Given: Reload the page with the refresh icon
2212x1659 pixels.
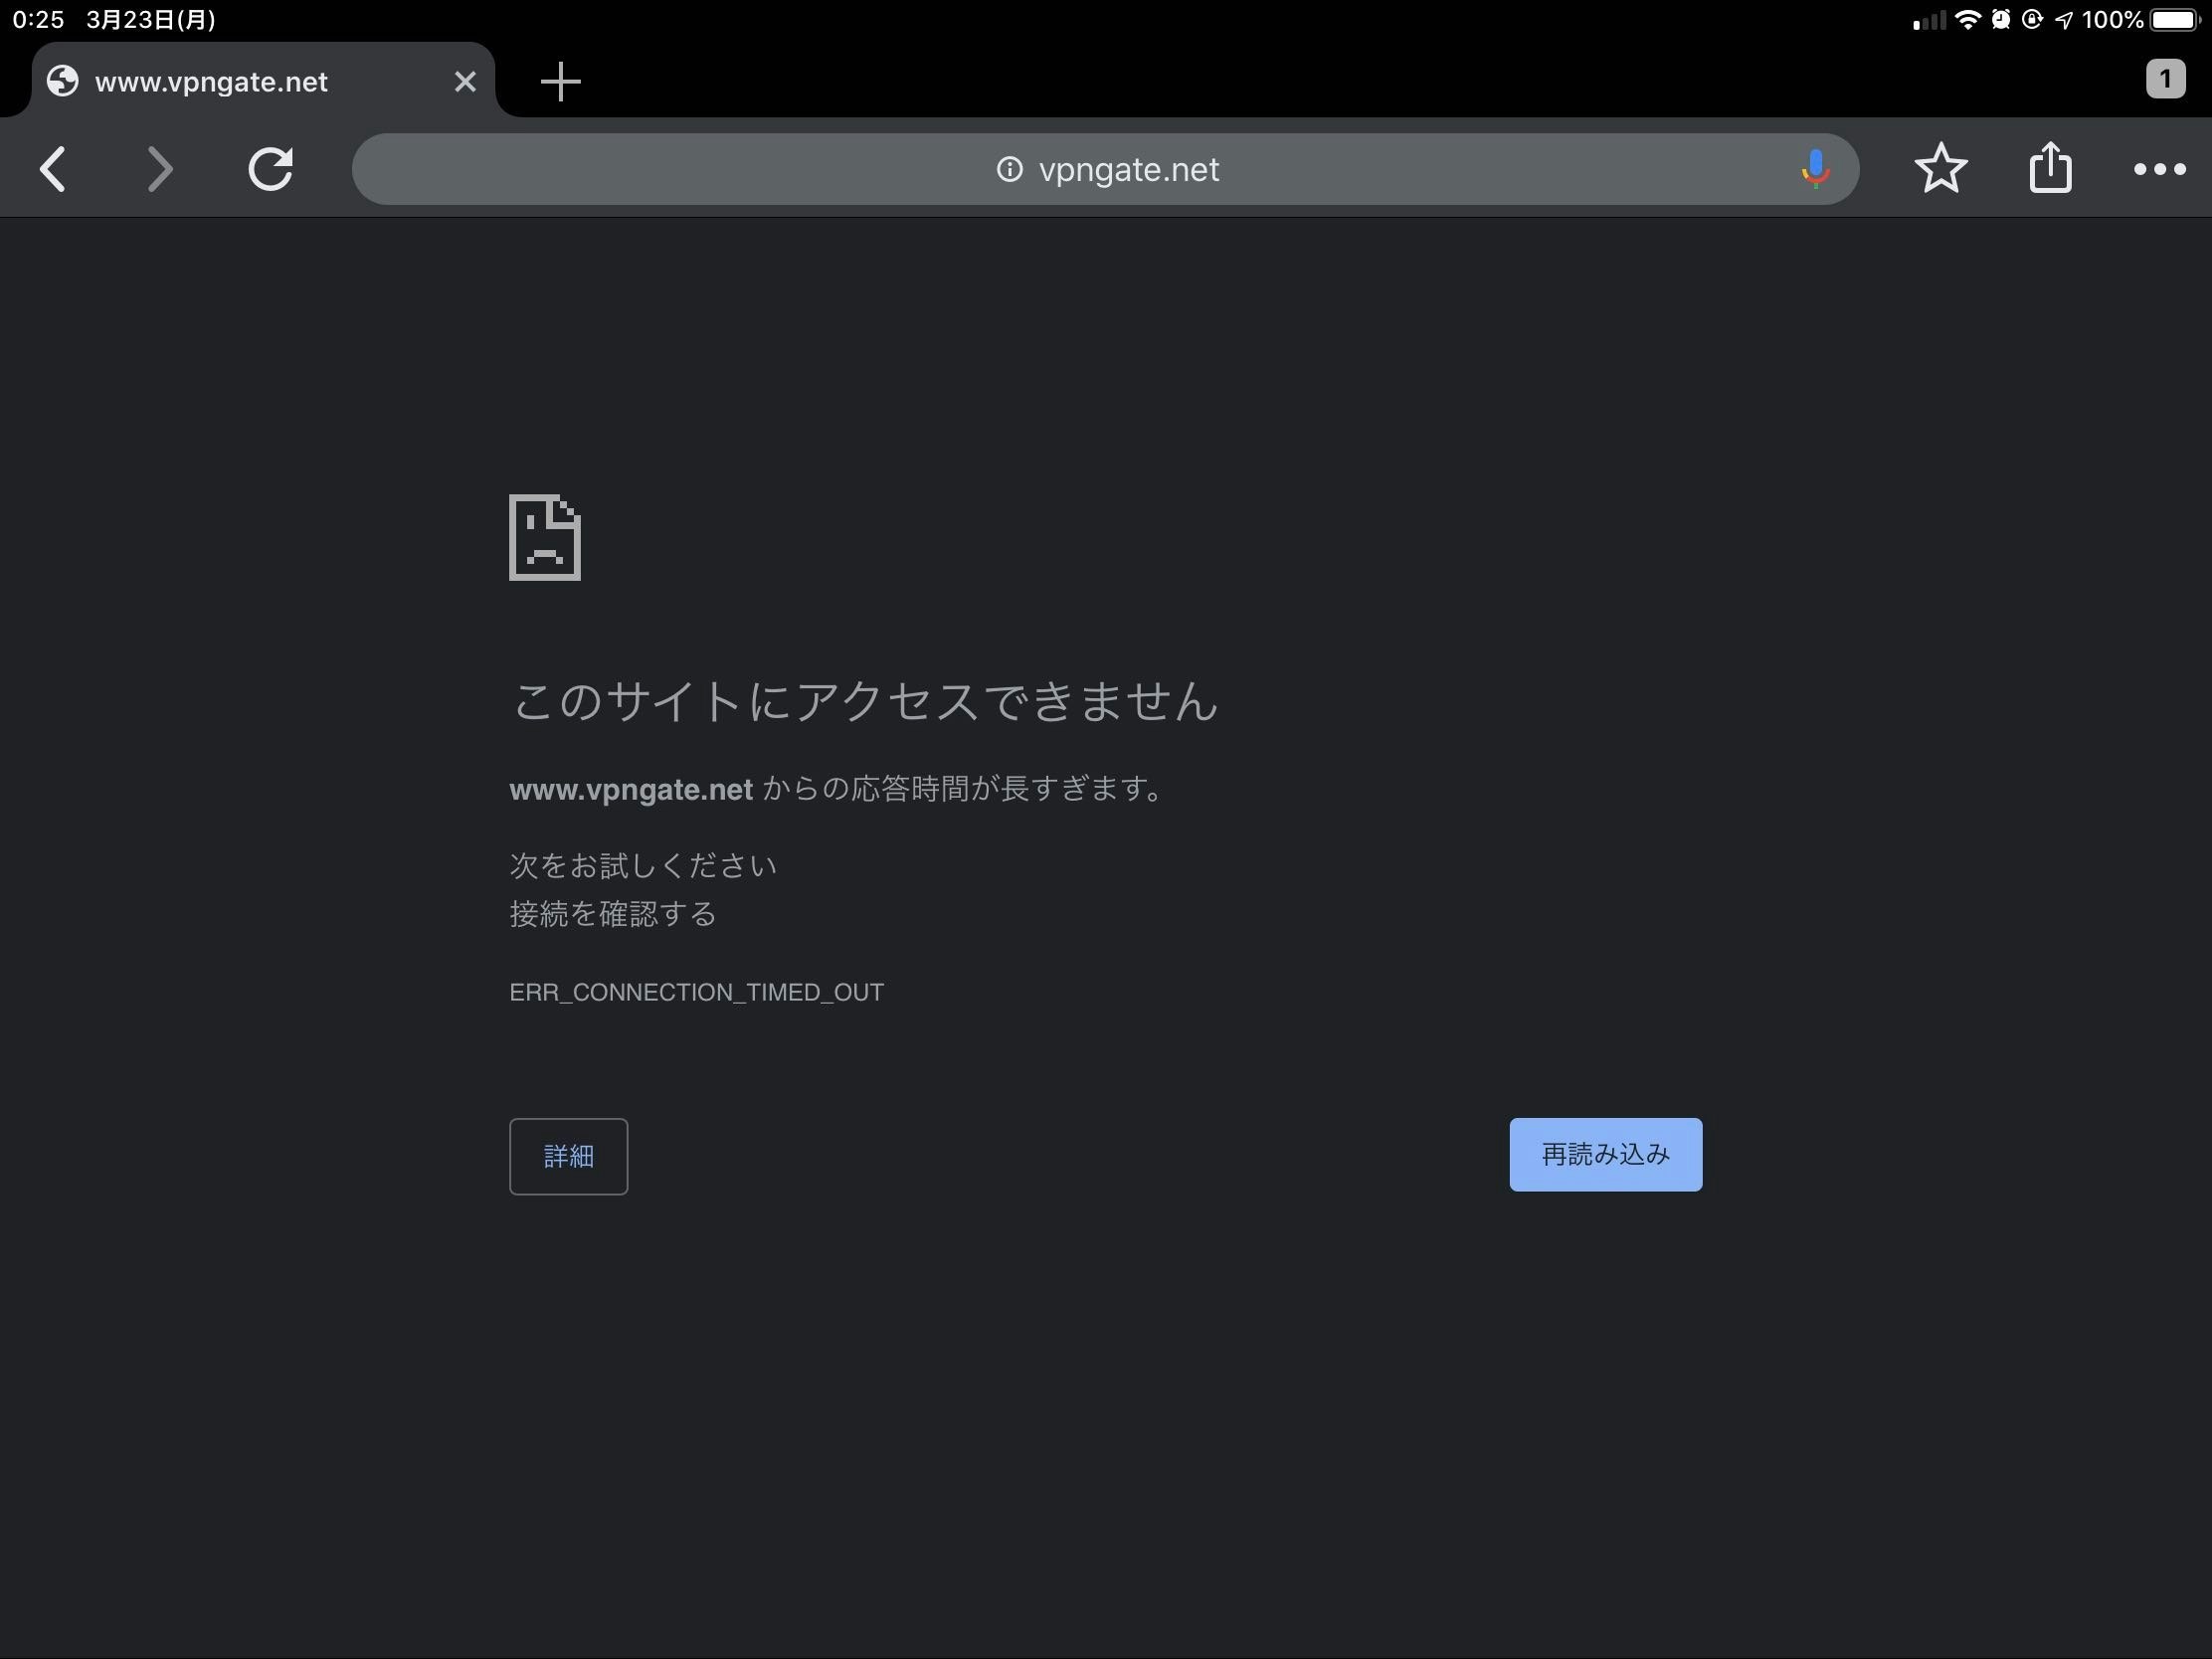Looking at the screenshot, I should (270, 169).
